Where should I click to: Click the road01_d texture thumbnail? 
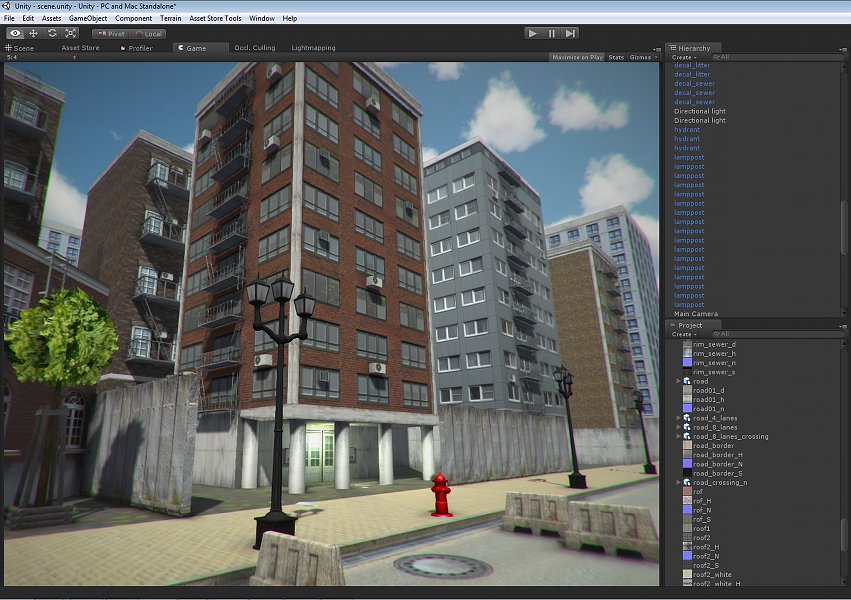coord(687,391)
